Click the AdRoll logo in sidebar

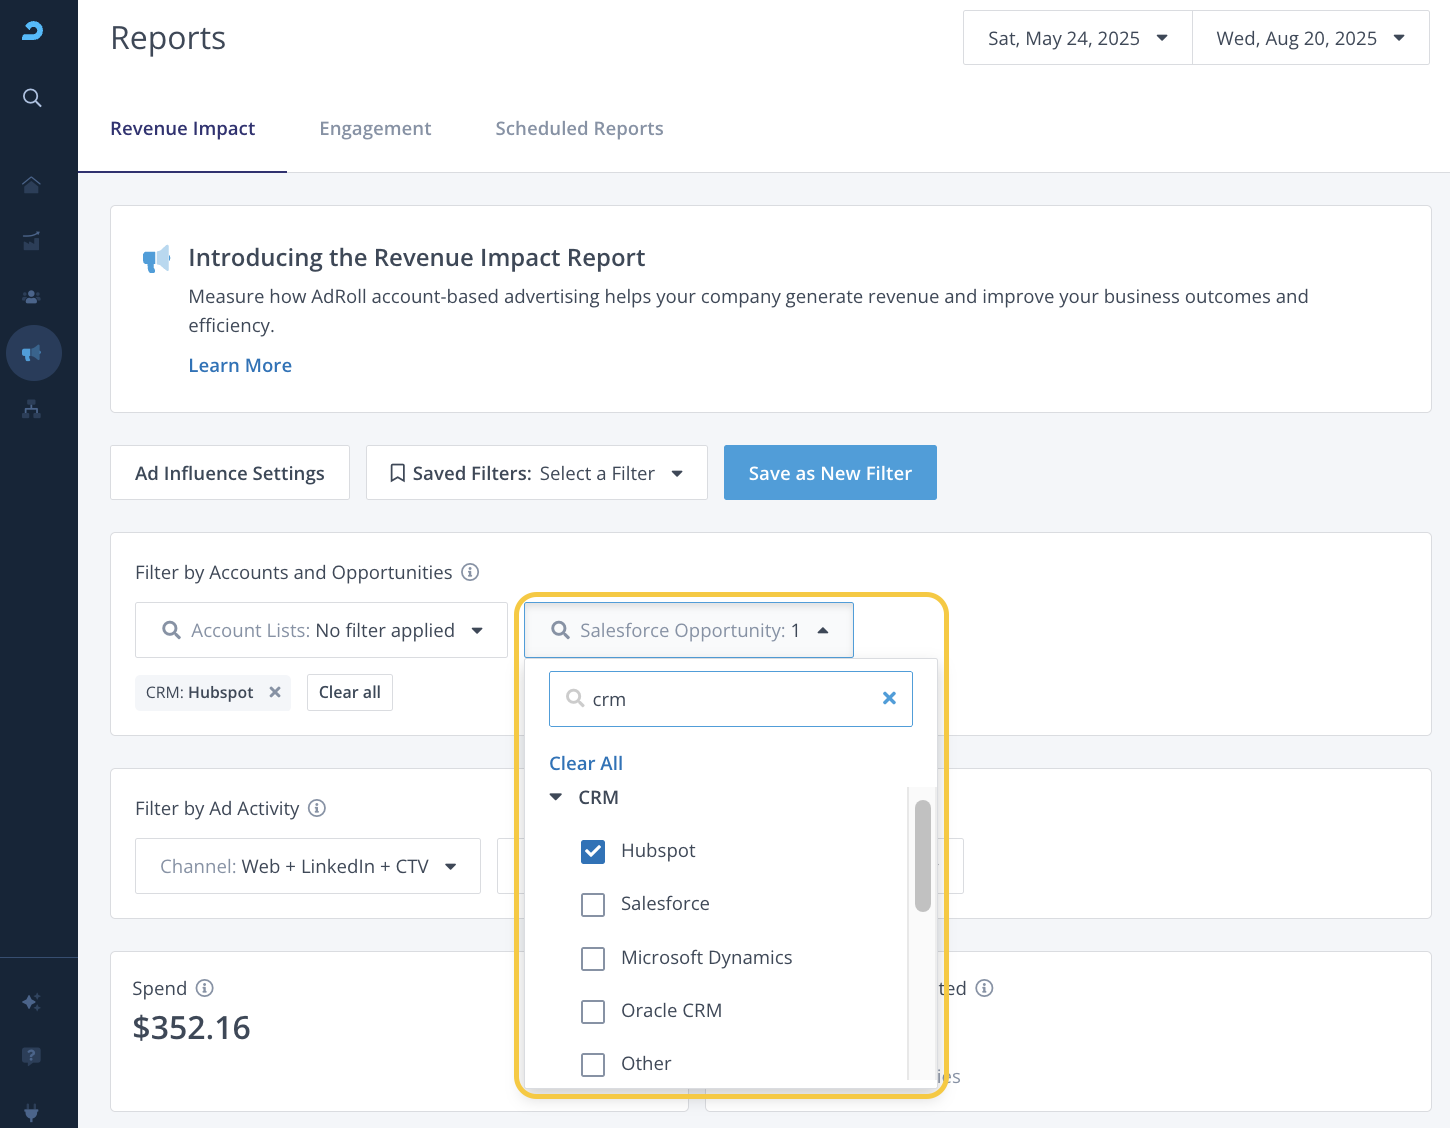tap(32, 31)
